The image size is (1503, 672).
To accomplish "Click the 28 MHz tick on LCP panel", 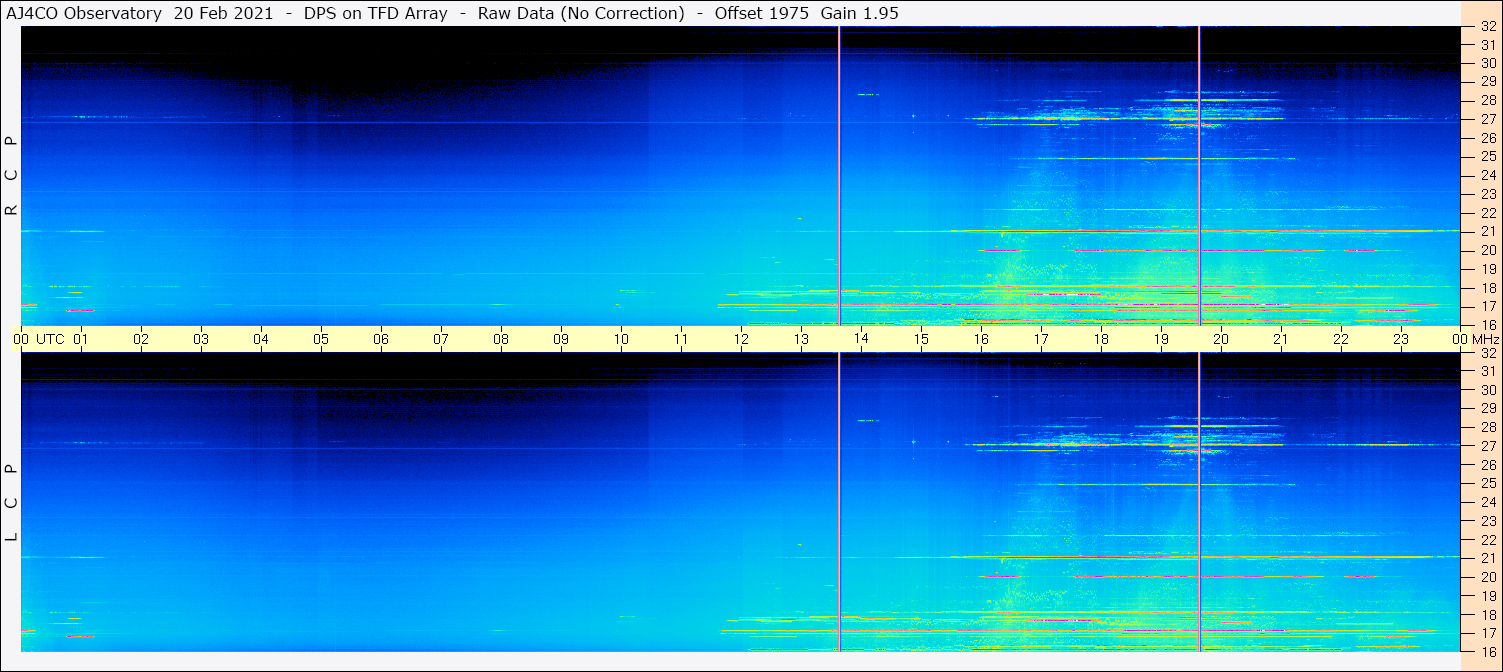I will coord(1488,427).
